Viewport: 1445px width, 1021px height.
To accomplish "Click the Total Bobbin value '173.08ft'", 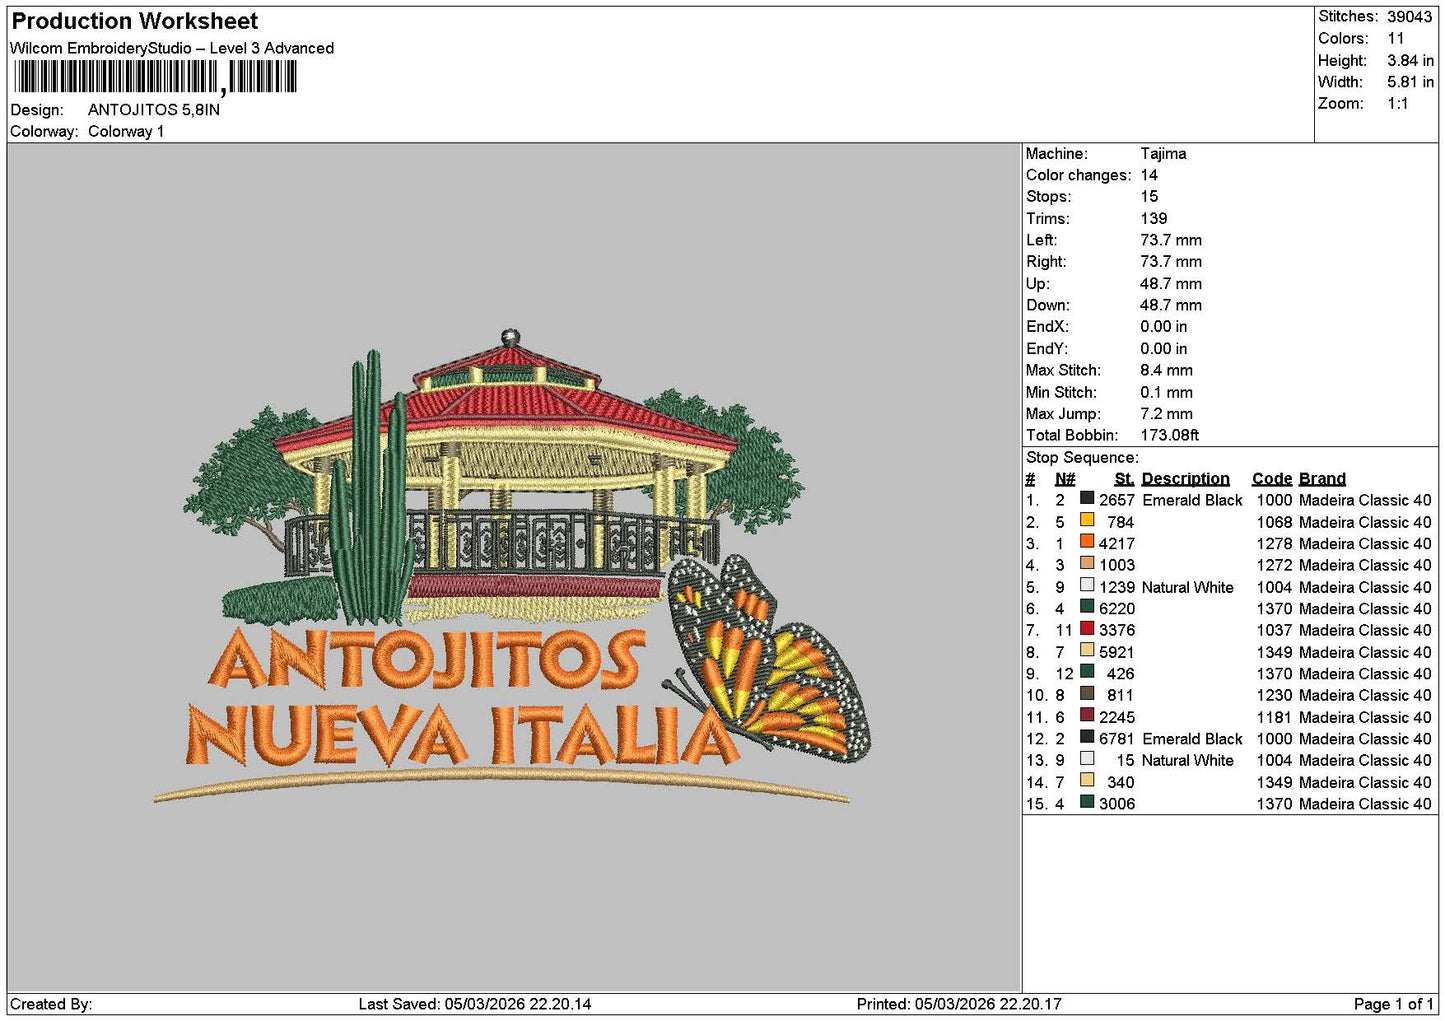I will click(x=1170, y=435).
